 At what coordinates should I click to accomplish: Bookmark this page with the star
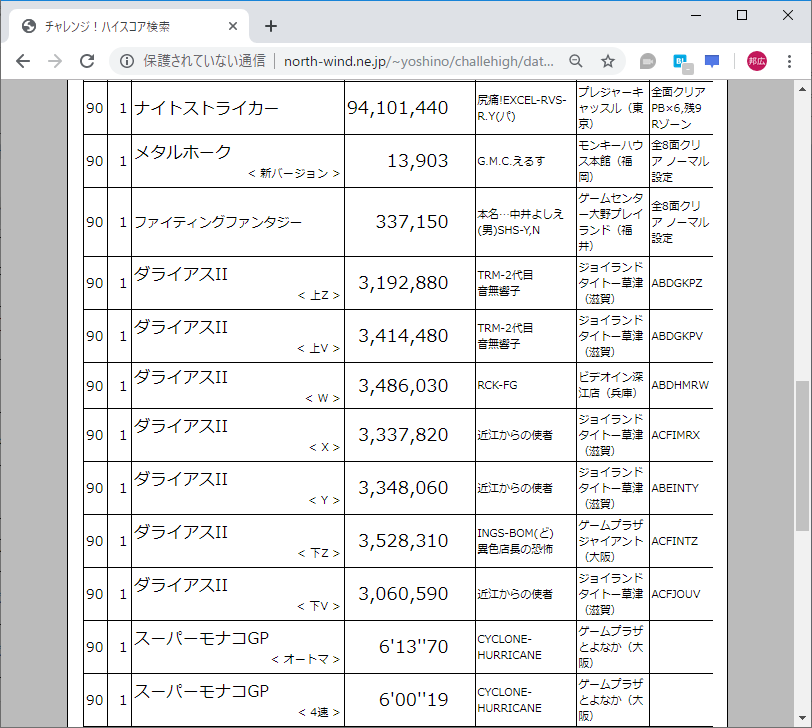[x=608, y=61]
